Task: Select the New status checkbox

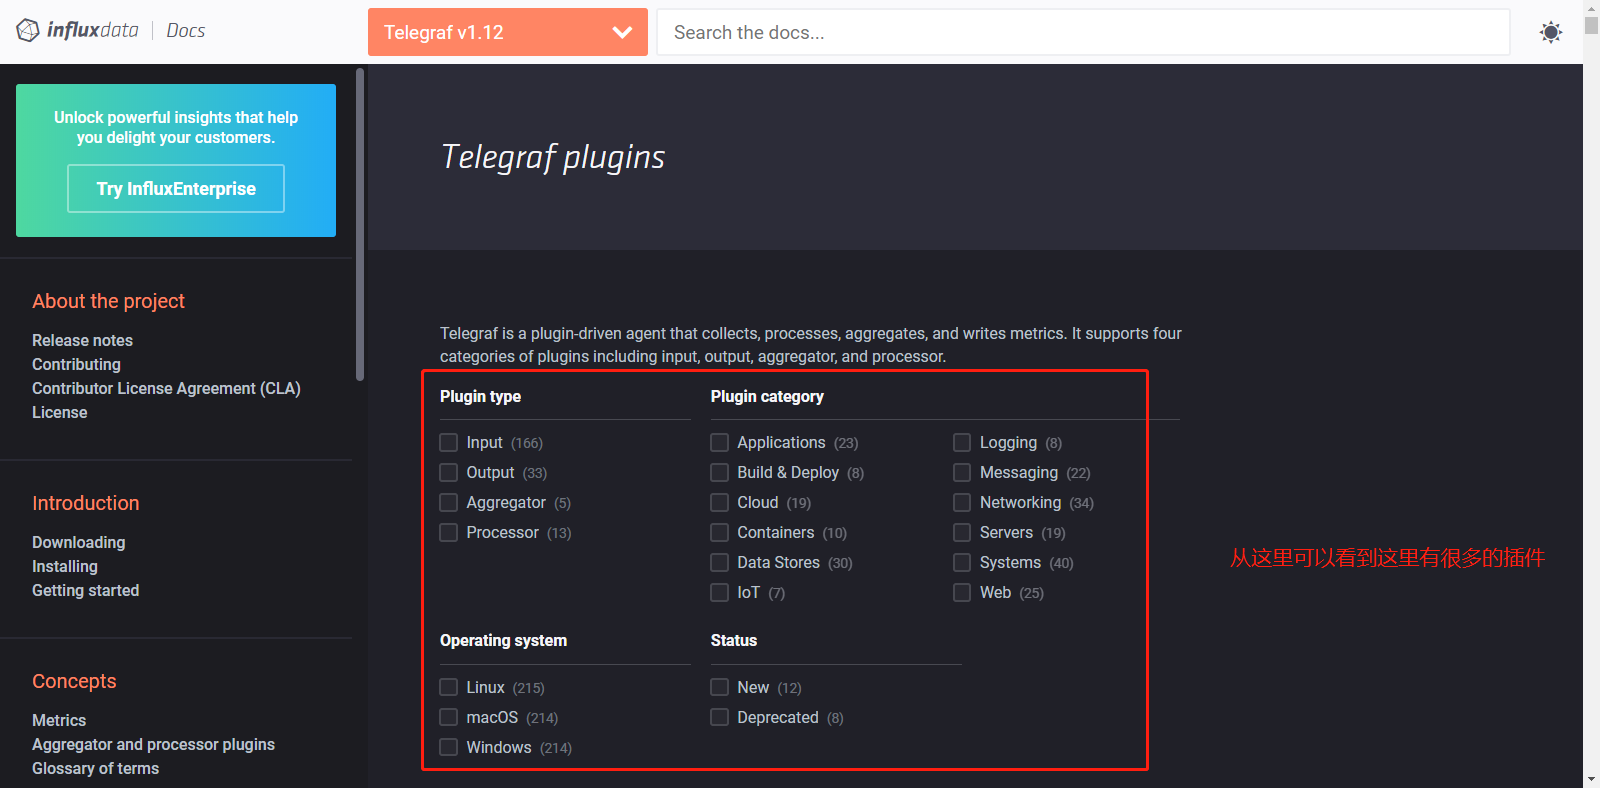Action: click(x=720, y=687)
